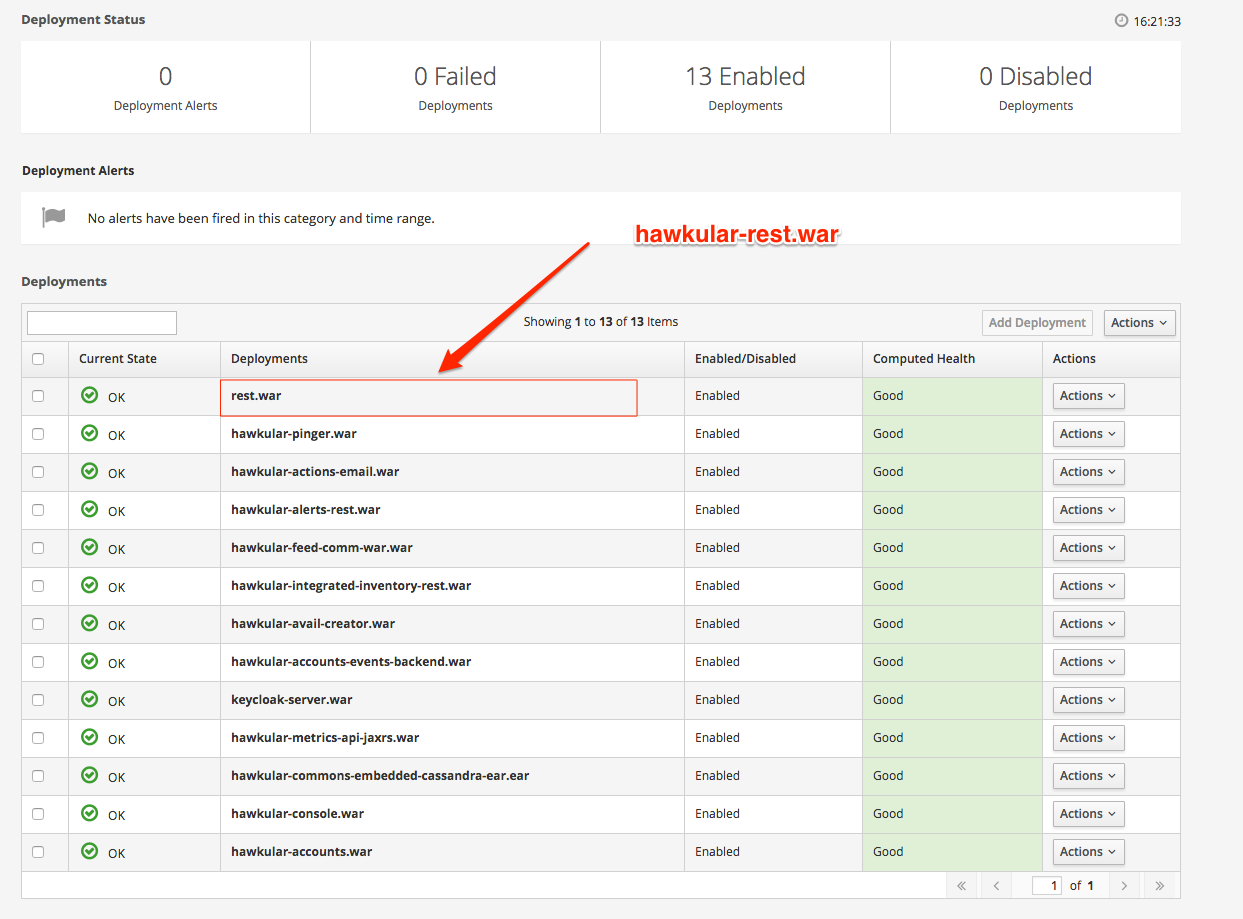This screenshot has width=1243, height=919.
Task: Sort by the Computed Health column header
Action: tap(923, 359)
